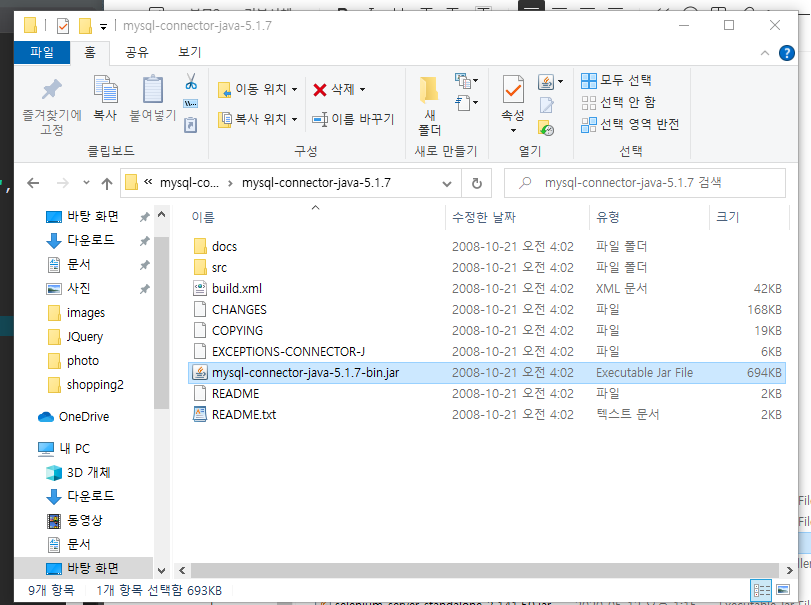Open the 파일 (File) tab

[42, 52]
